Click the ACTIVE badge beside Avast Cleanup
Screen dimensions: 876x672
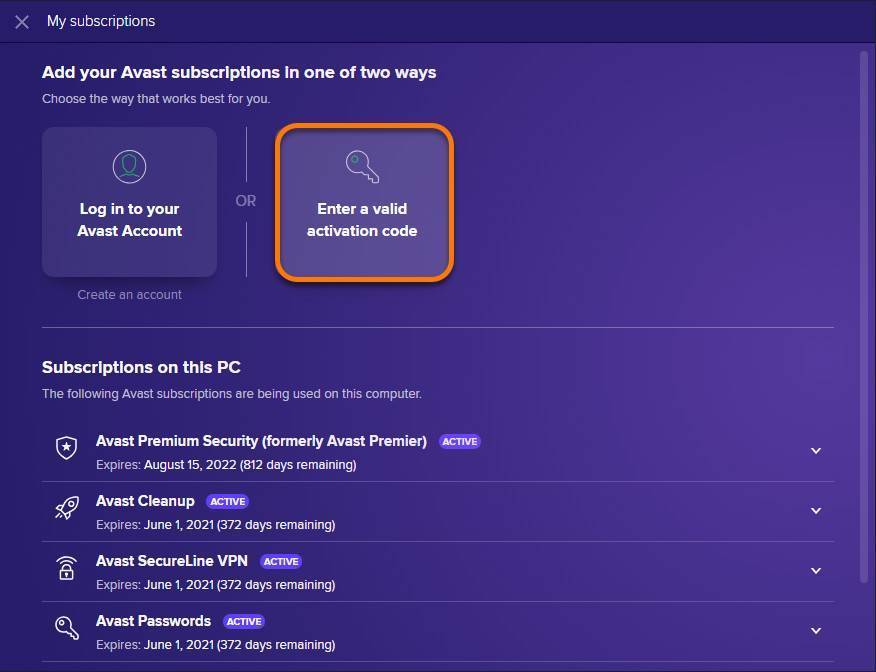(228, 502)
